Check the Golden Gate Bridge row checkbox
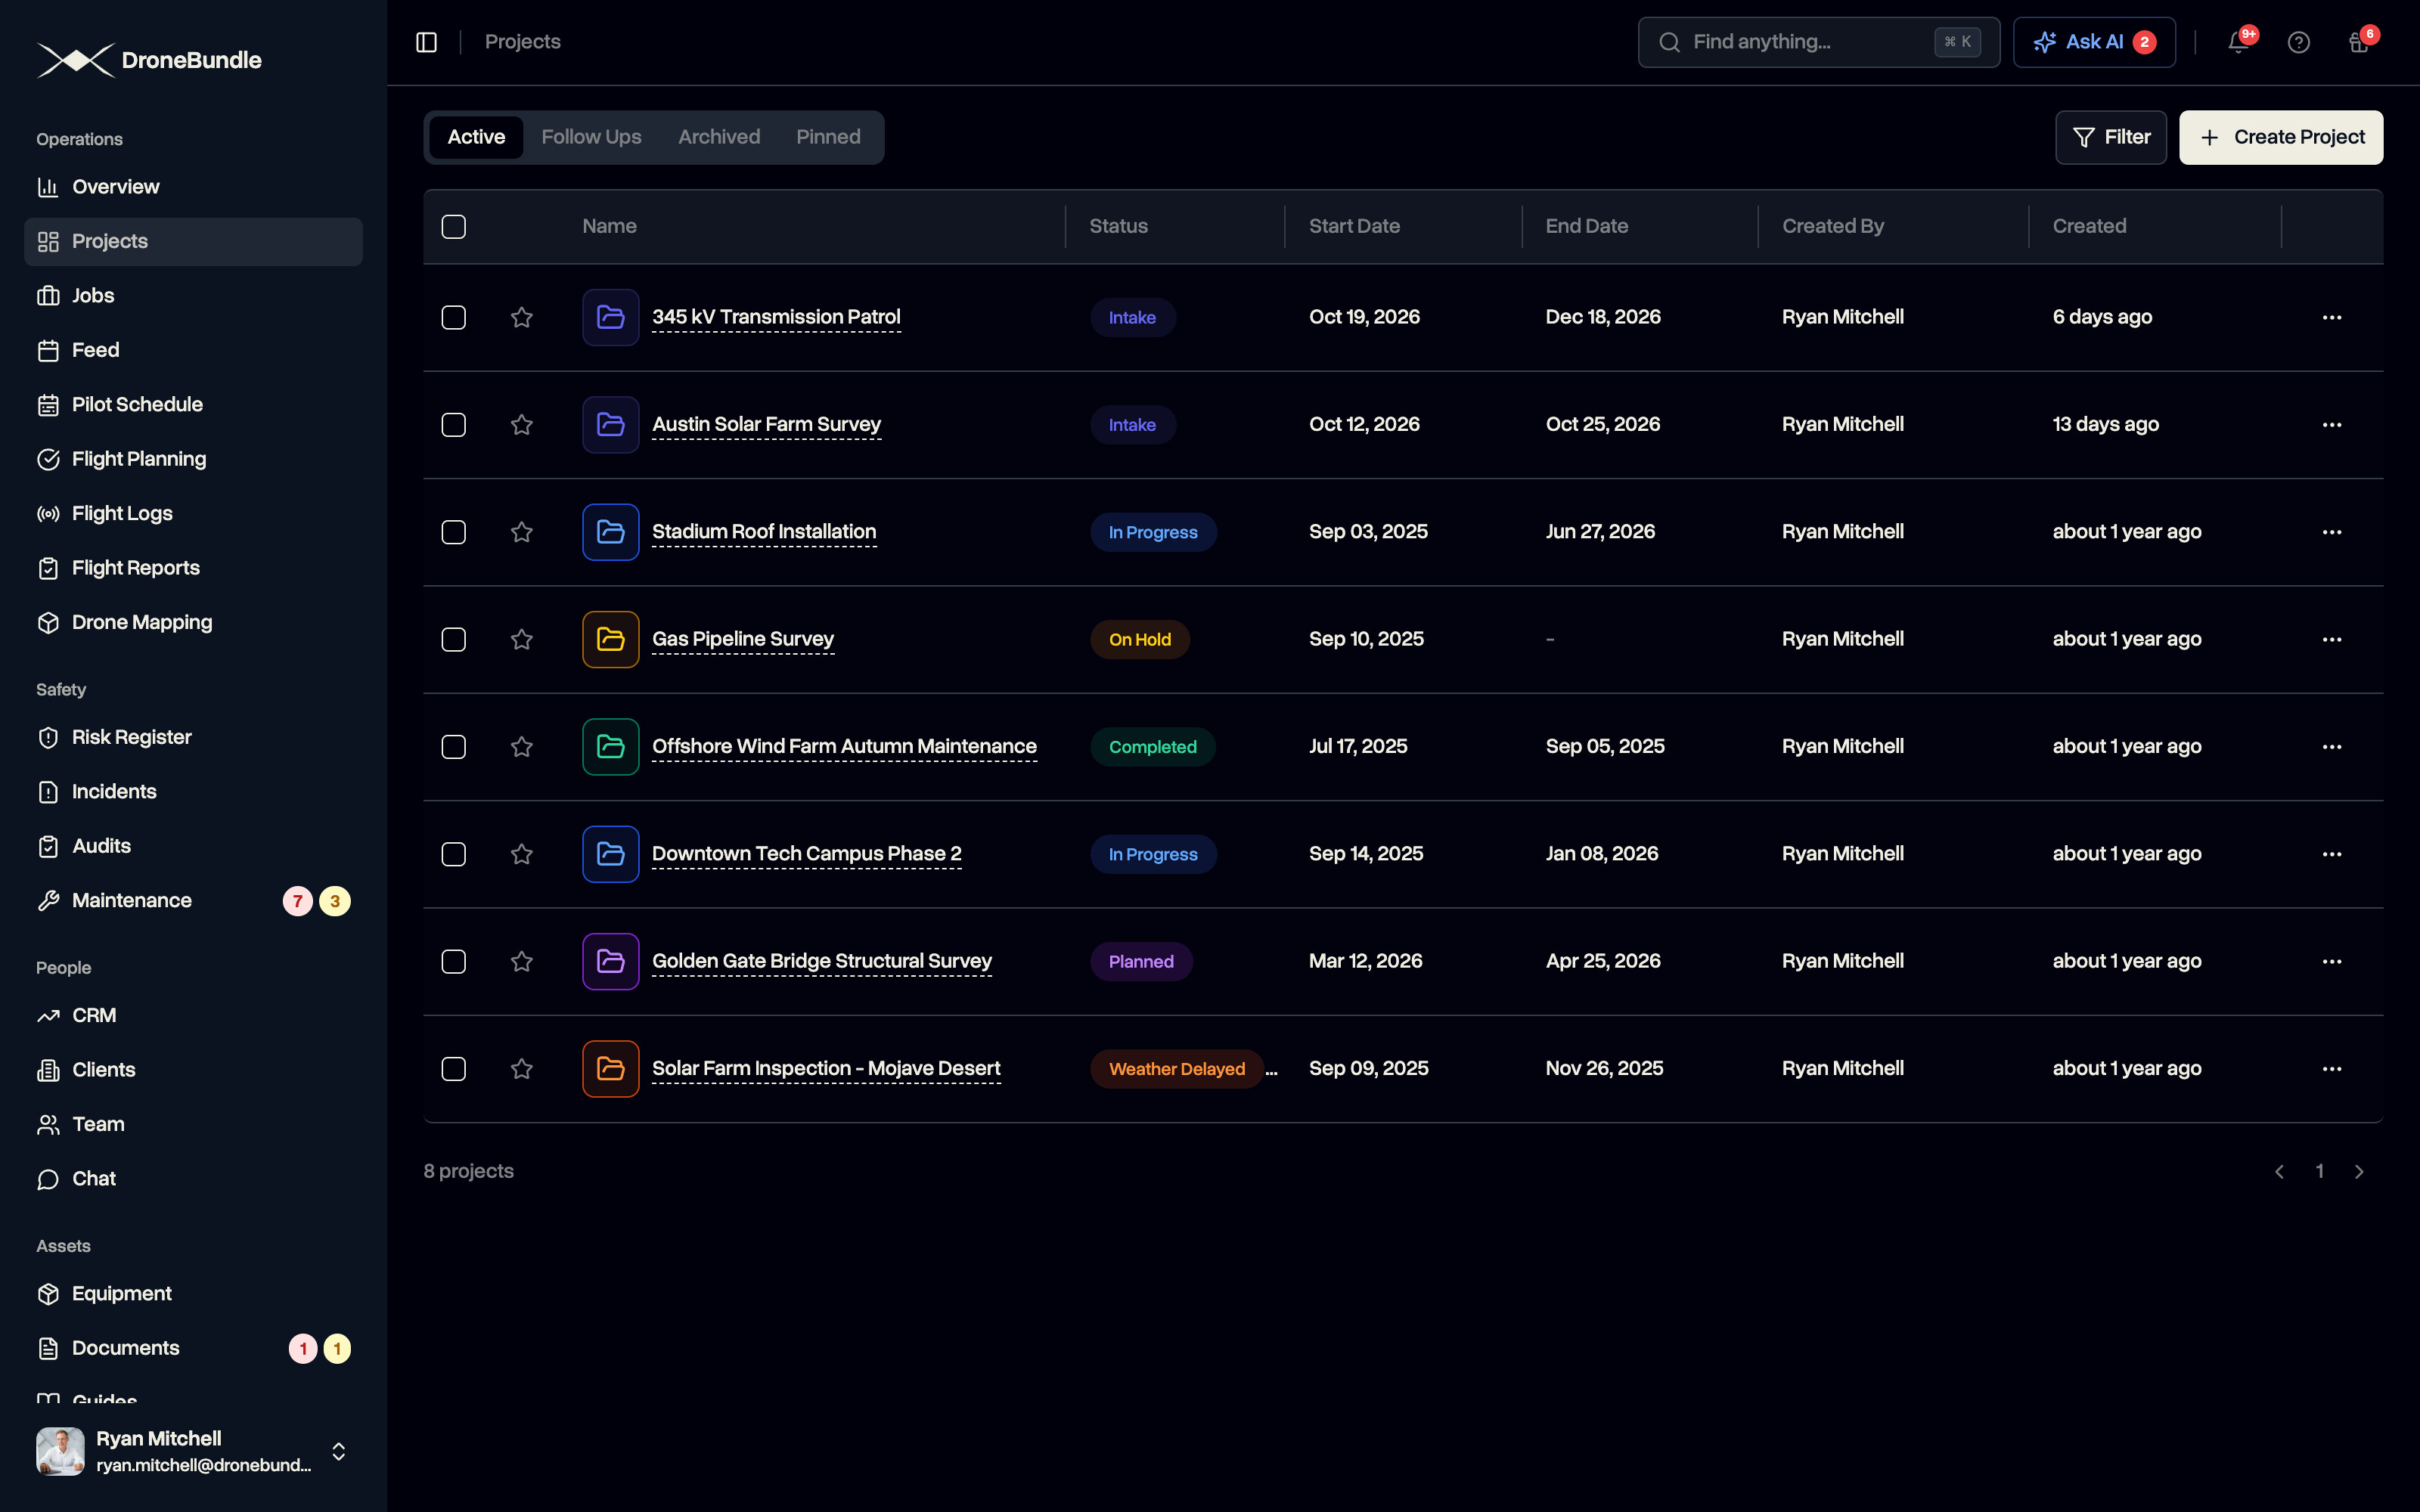The width and height of the screenshot is (2420, 1512). pyautogui.click(x=453, y=962)
